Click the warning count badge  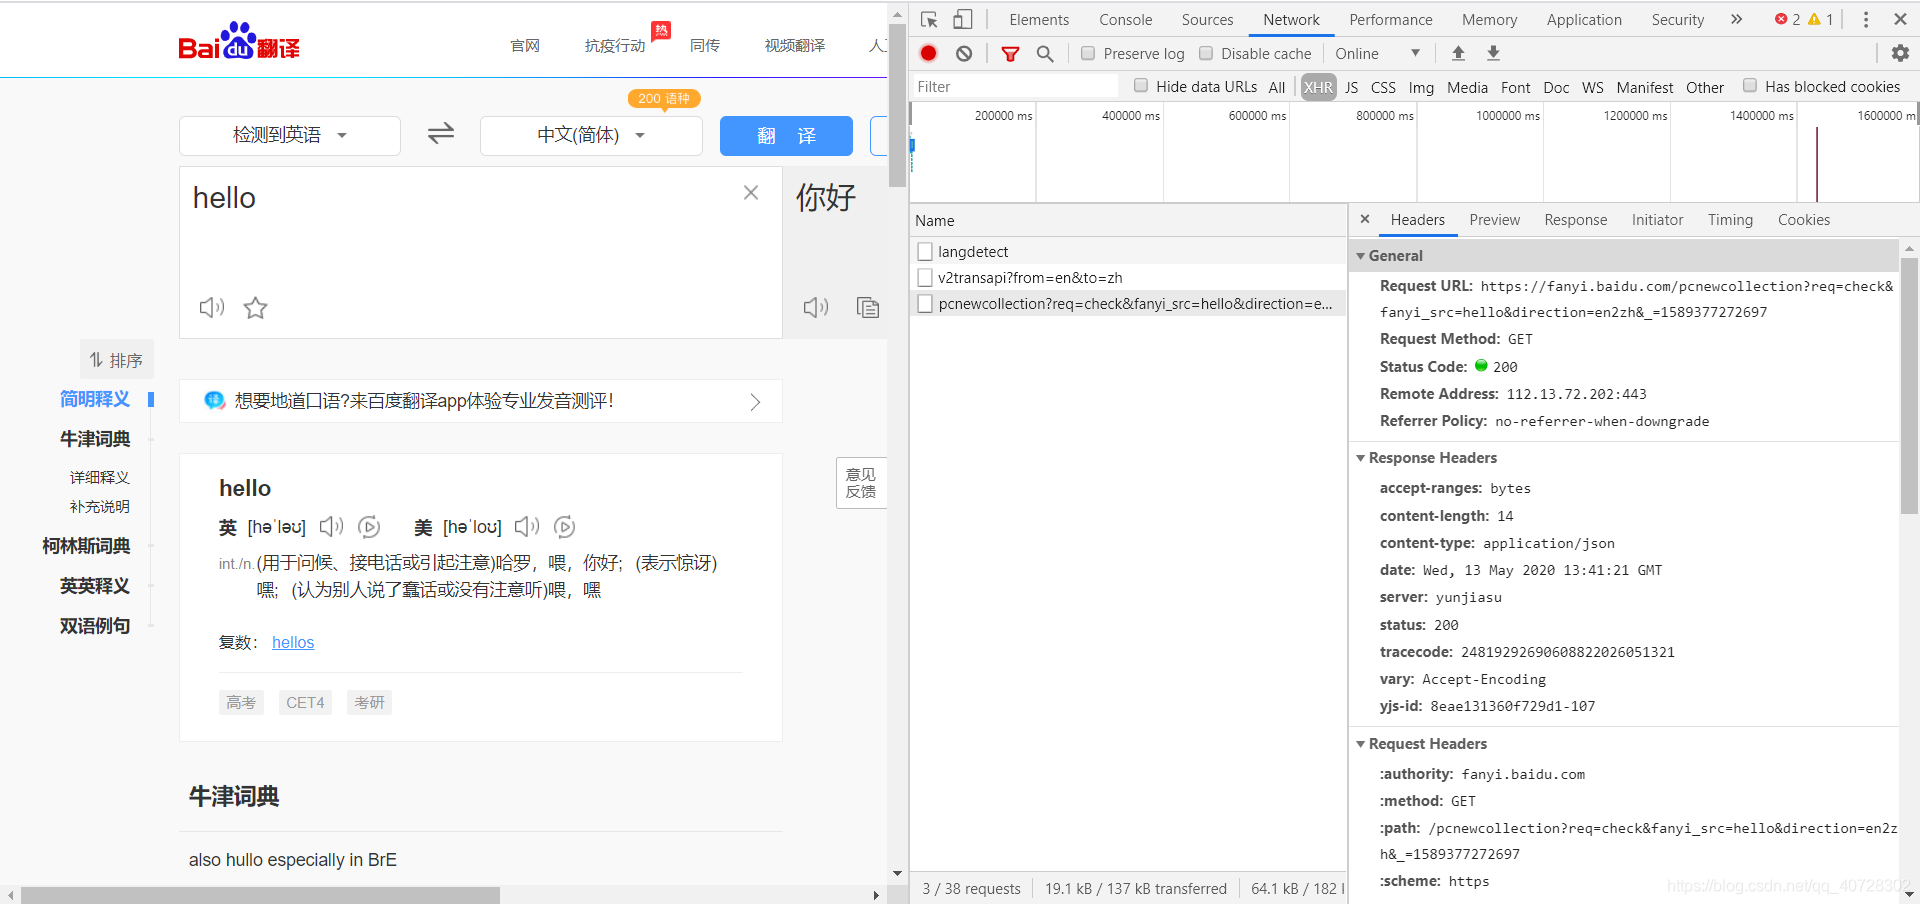pyautogui.click(x=1821, y=19)
